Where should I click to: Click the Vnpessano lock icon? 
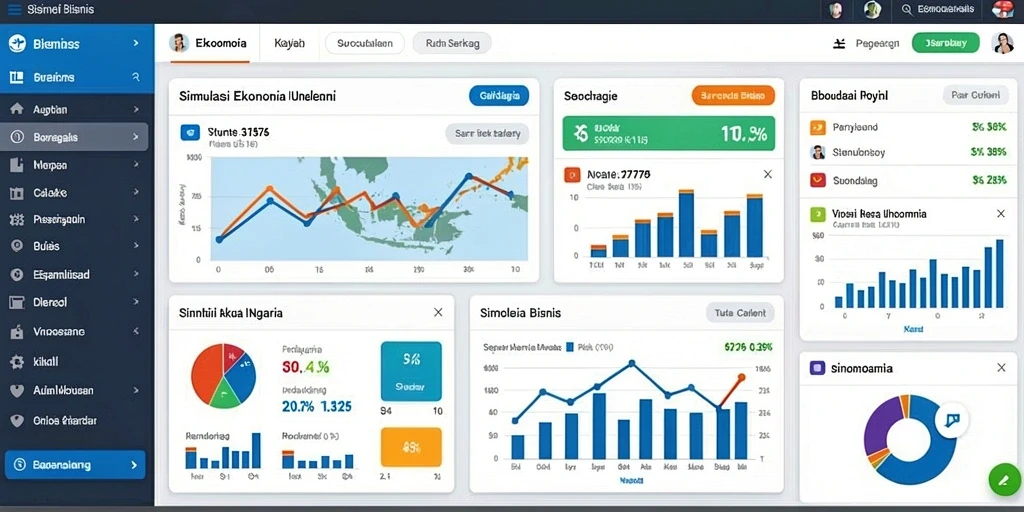click(17, 332)
